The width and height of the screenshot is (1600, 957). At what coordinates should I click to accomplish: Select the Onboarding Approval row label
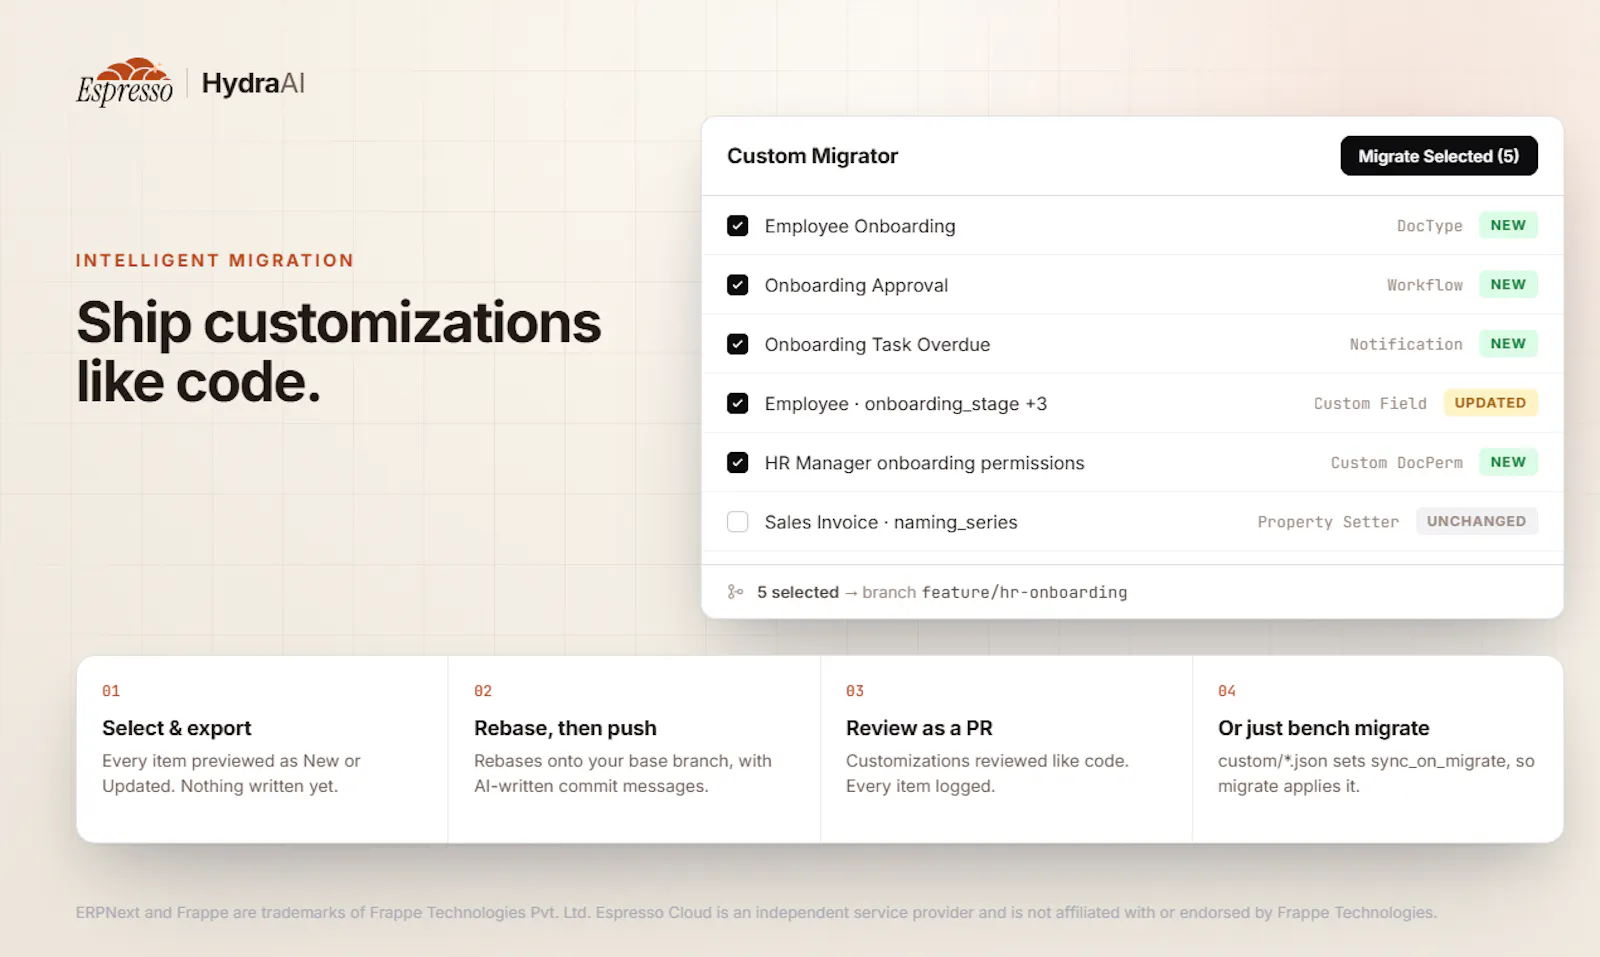(x=856, y=285)
